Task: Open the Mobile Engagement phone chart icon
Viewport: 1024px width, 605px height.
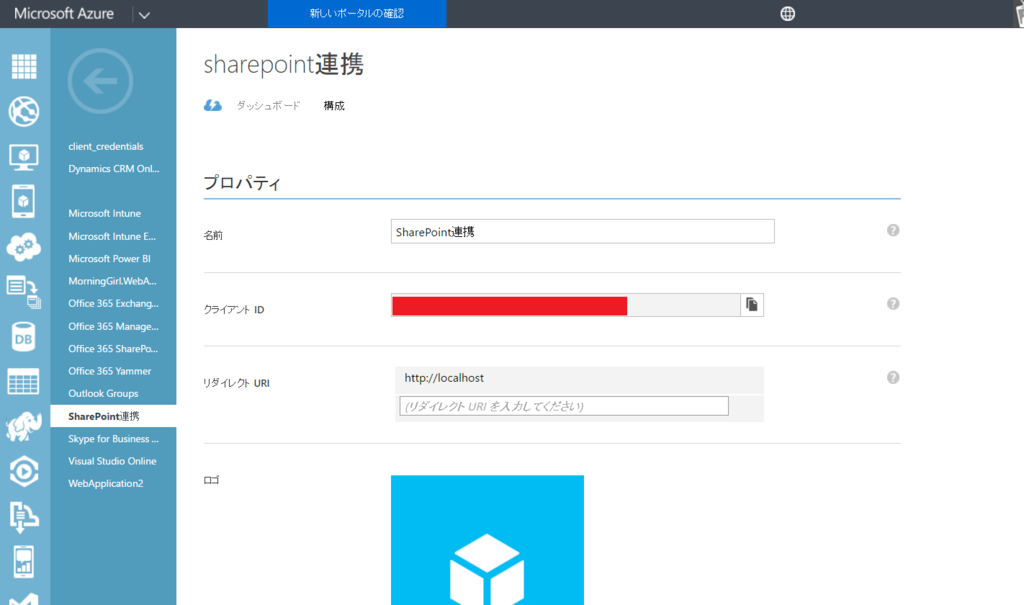Action: (x=24, y=561)
